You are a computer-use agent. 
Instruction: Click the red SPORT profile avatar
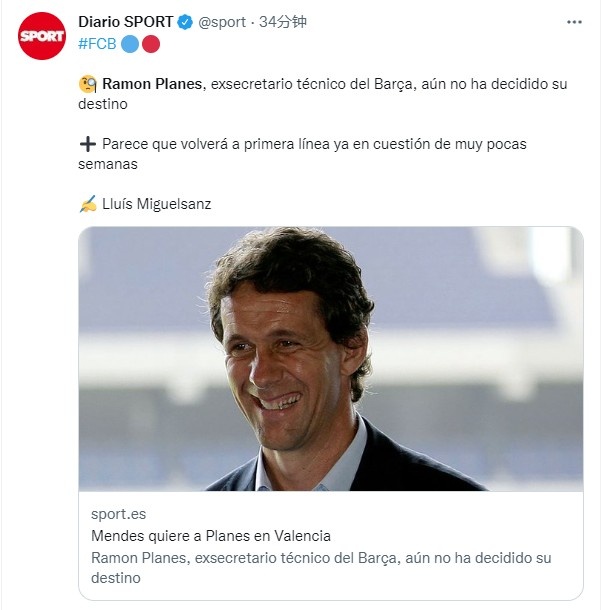(x=41, y=36)
